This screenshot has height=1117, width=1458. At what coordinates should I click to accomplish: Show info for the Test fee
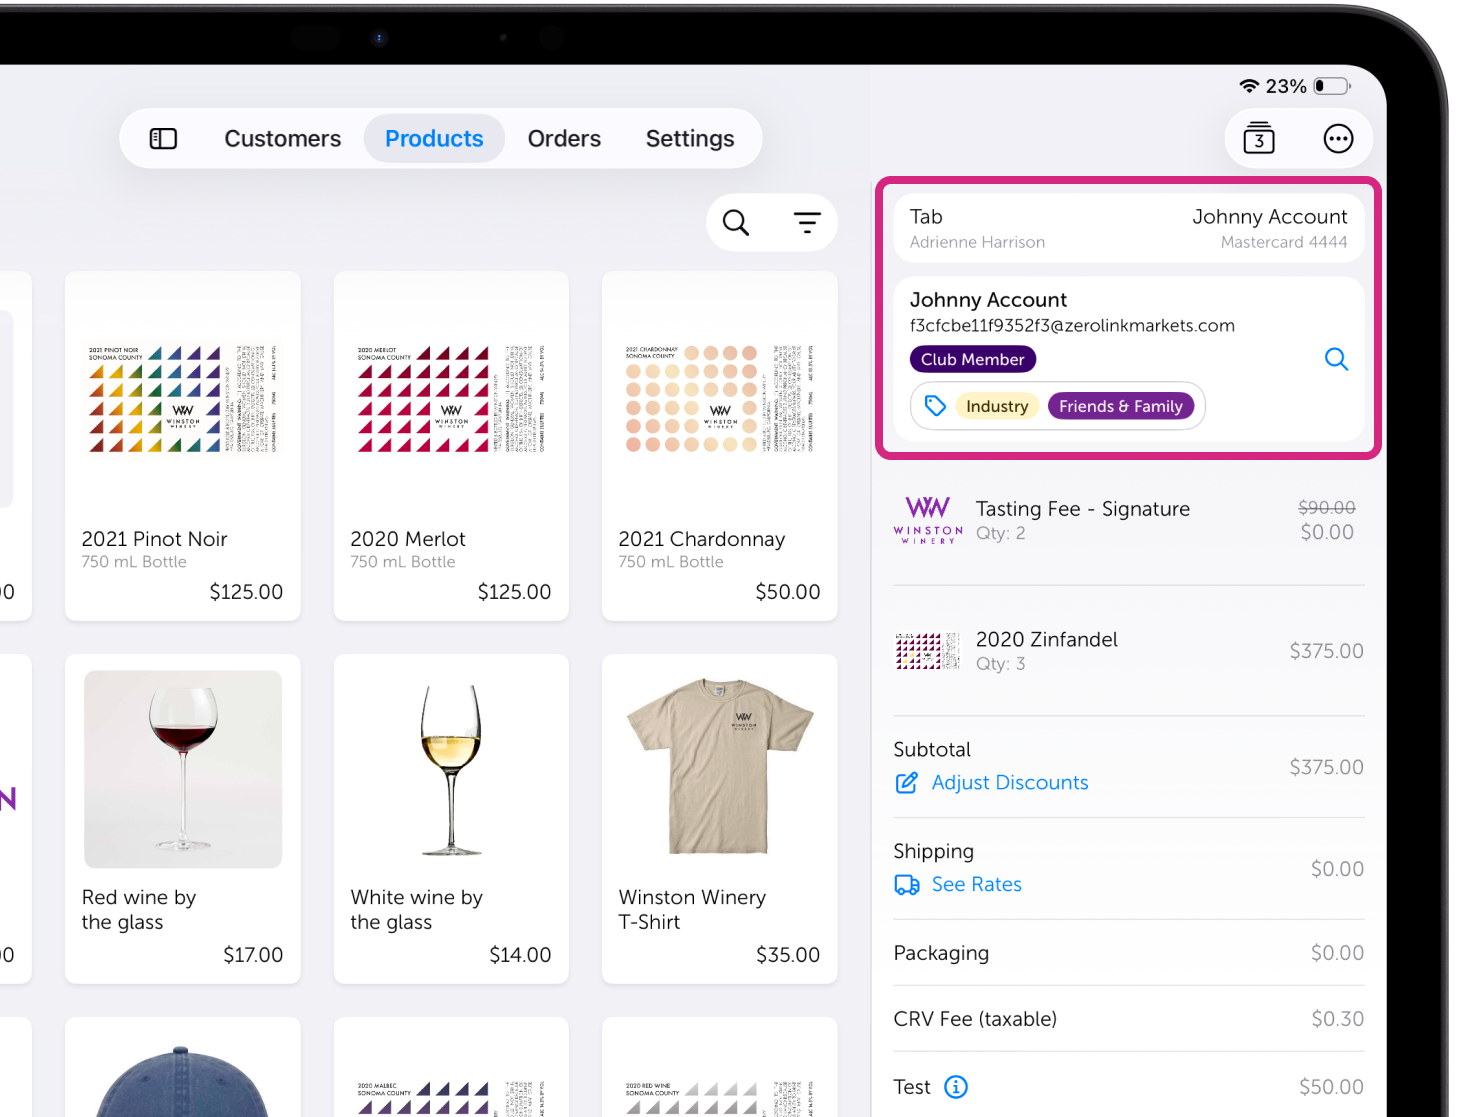click(956, 1087)
